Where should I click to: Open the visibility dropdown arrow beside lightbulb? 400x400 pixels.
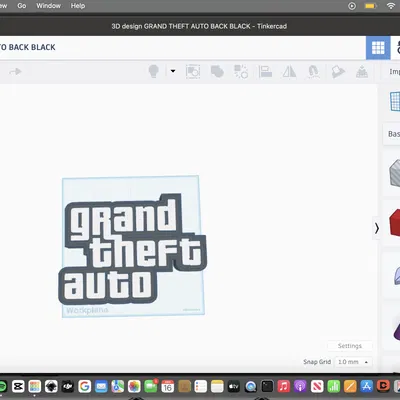tap(173, 71)
